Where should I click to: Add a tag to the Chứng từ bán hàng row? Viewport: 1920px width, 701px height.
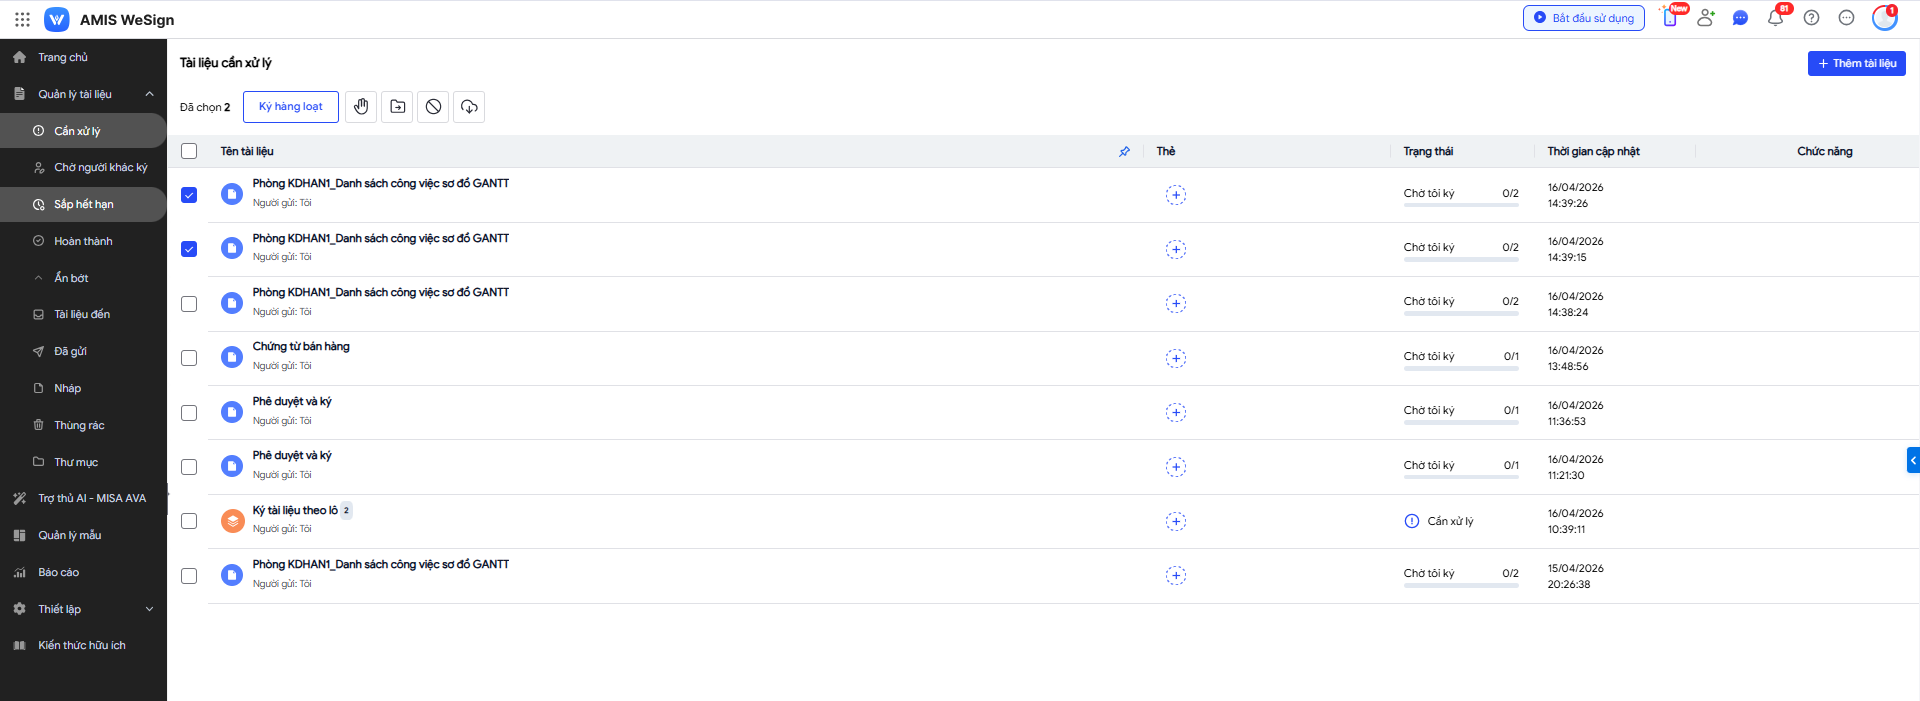click(1176, 358)
